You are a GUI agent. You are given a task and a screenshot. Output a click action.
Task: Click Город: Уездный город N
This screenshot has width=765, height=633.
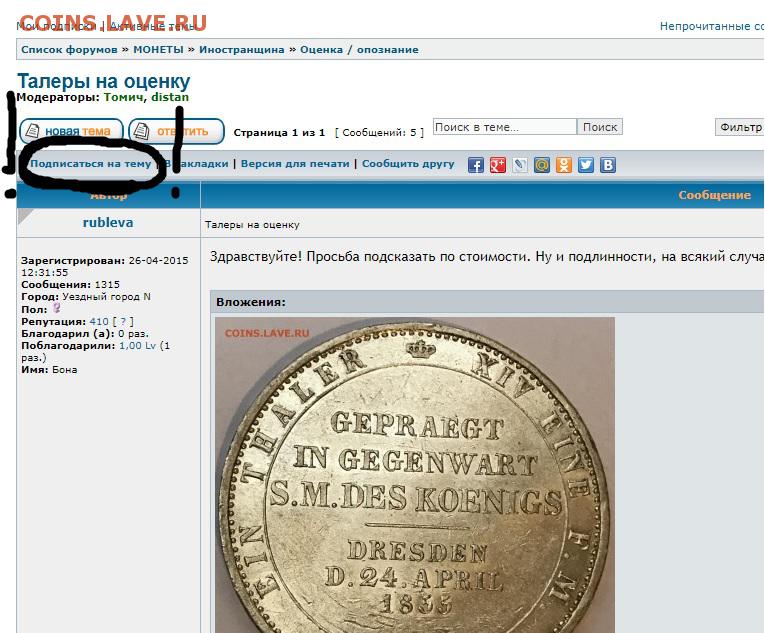[x=86, y=297]
